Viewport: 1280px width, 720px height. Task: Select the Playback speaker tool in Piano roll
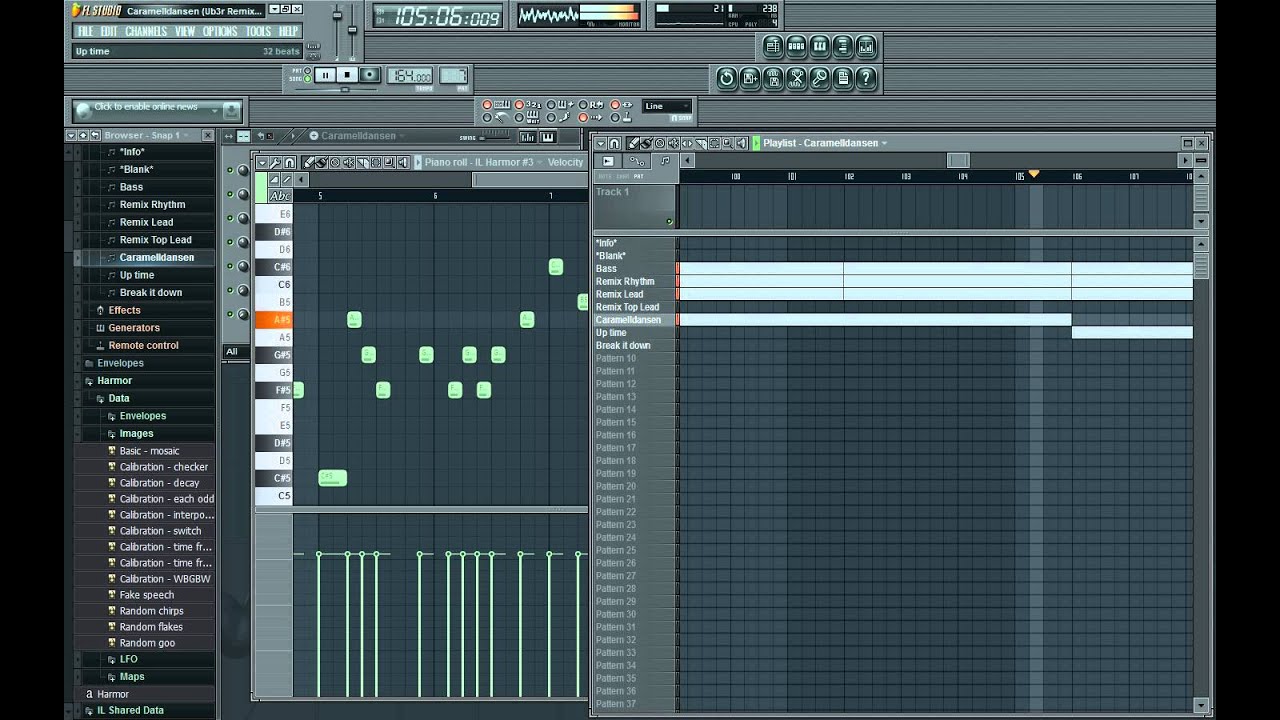(x=403, y=162)
